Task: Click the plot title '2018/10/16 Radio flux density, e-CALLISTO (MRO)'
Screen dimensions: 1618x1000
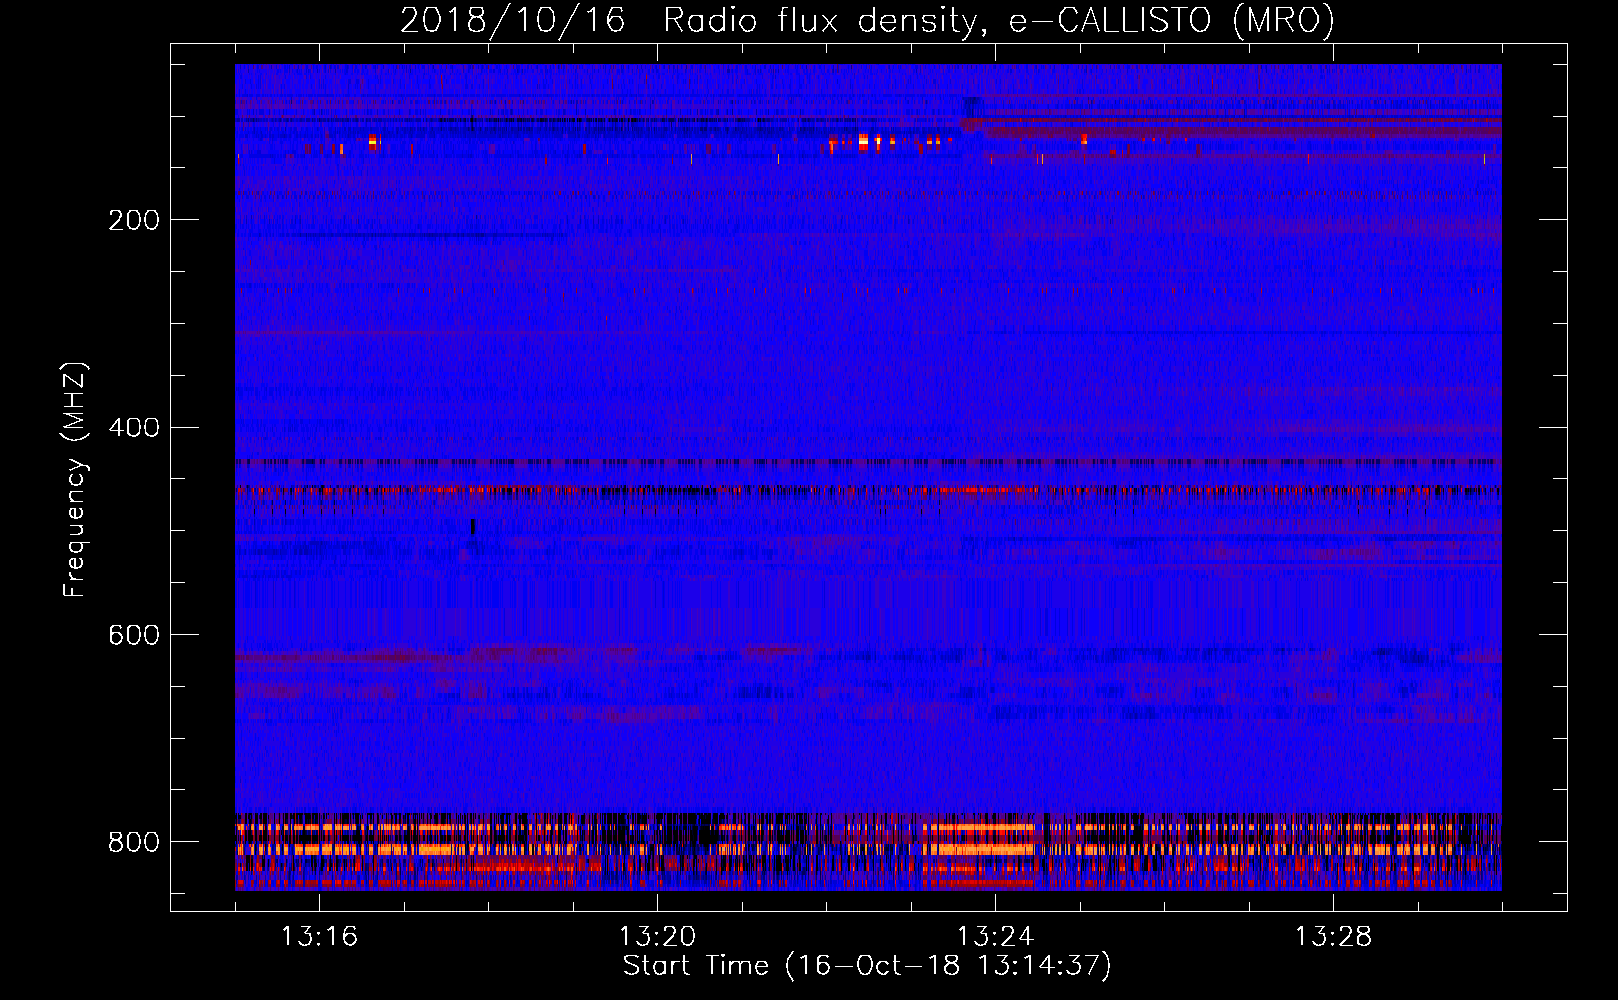Action: click(x=867, y=20)
